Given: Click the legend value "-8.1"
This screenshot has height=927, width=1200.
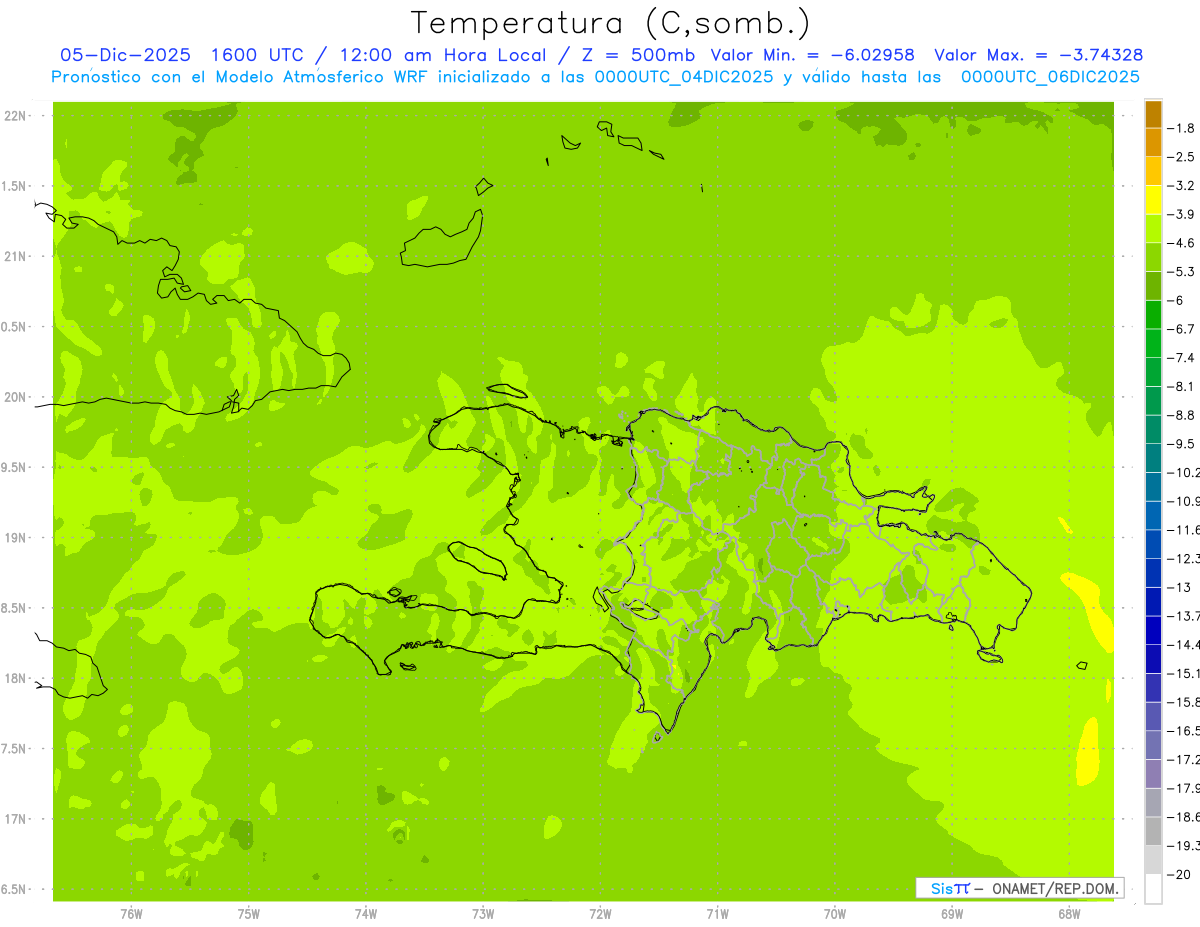Looking at the screenshot, I should [x=1183, y=387].
